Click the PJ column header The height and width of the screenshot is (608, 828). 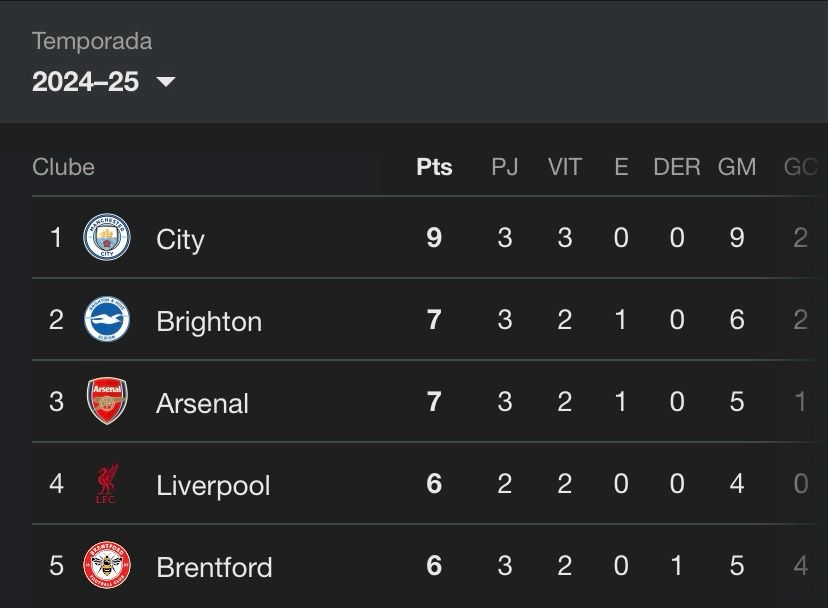click(x=504, y=167)
